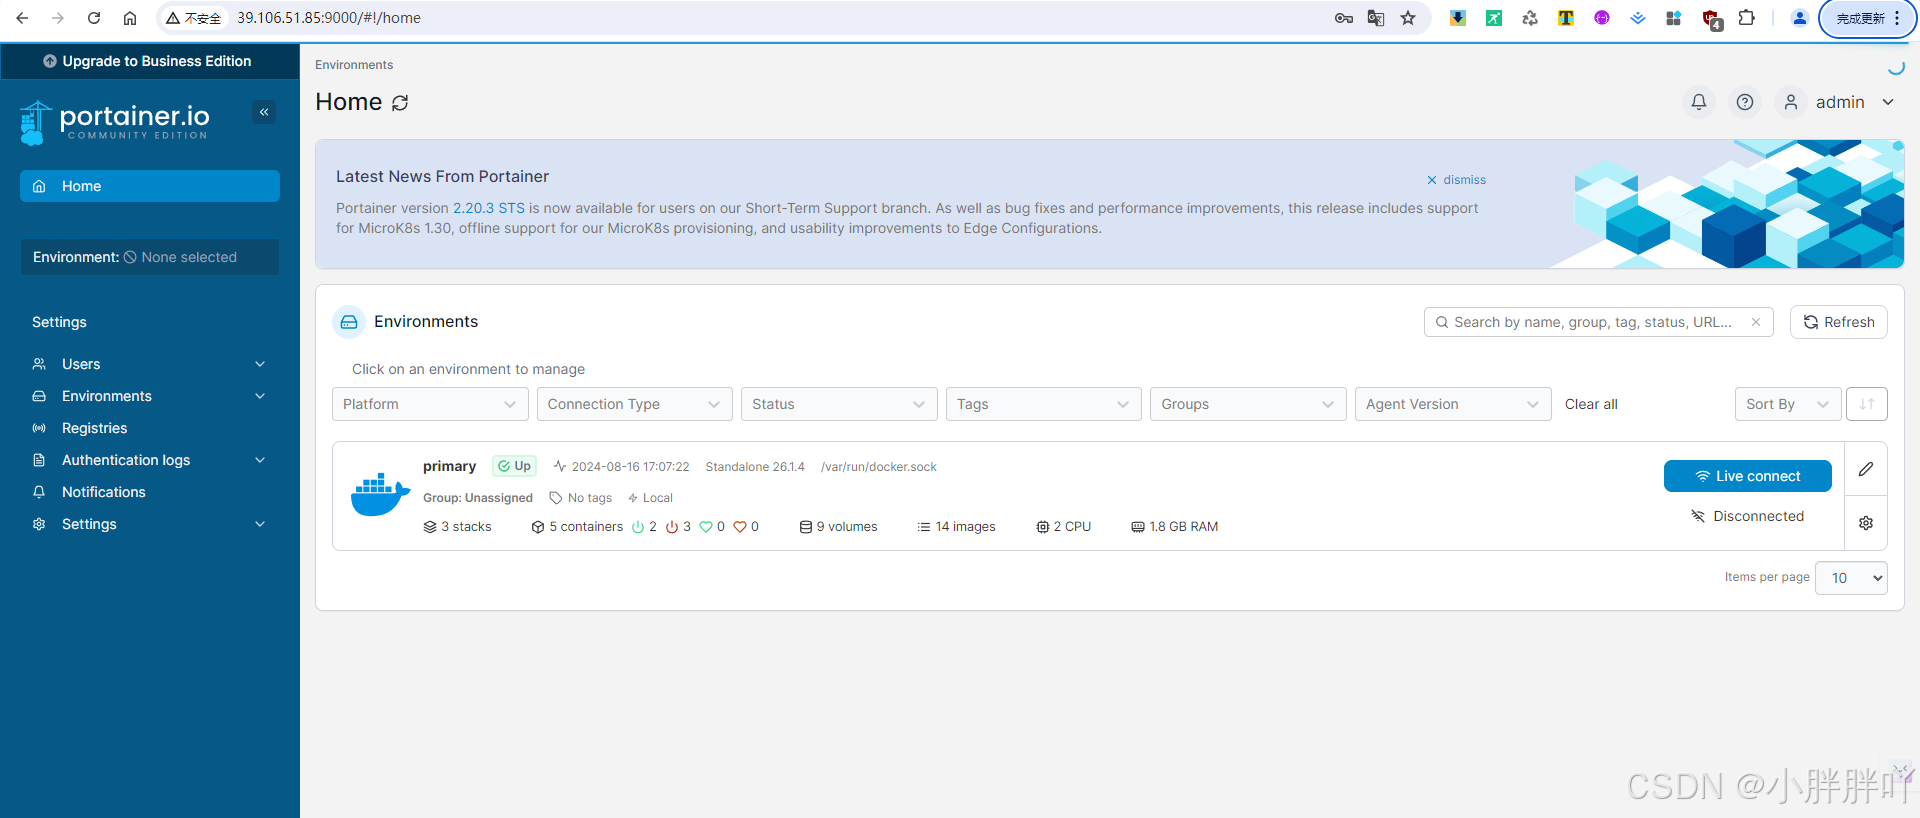The height and width of the screenshot is (818, 1920).
Task: Click the 9 volumes indicator
Action: (x=838, y=527)
